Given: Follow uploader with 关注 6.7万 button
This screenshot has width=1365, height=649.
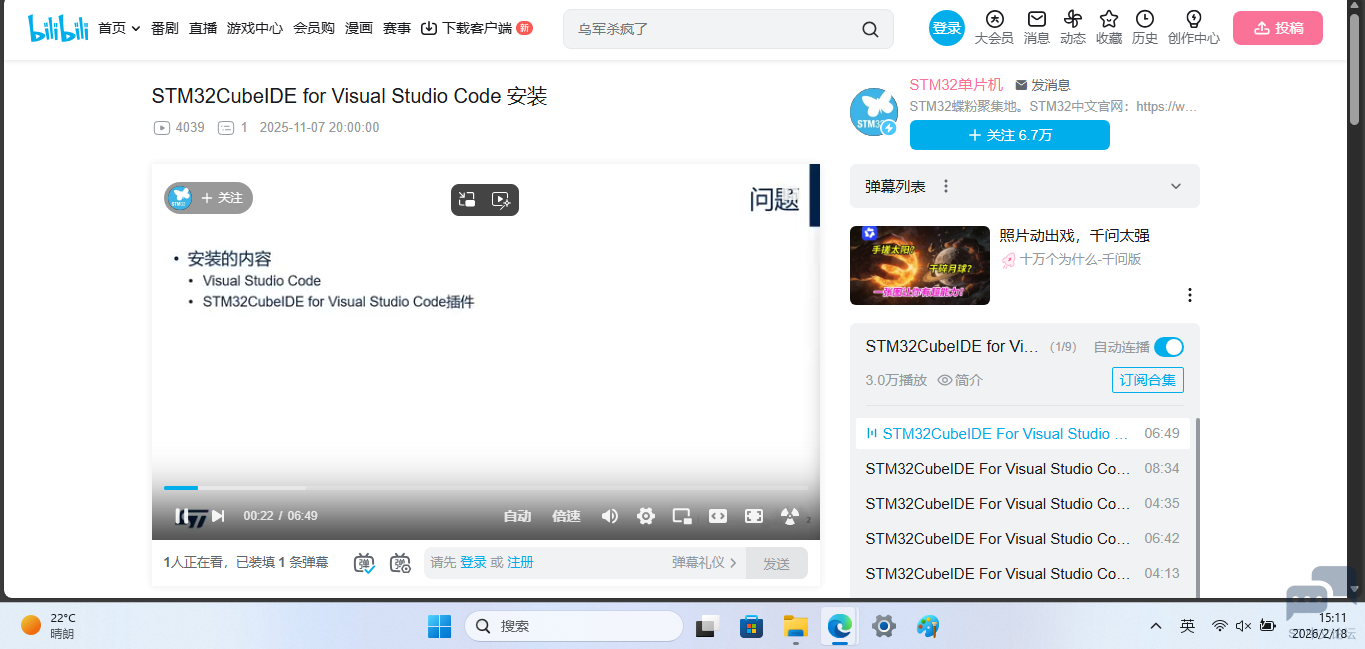Looking at the screenshot, I should point(1010,135).
